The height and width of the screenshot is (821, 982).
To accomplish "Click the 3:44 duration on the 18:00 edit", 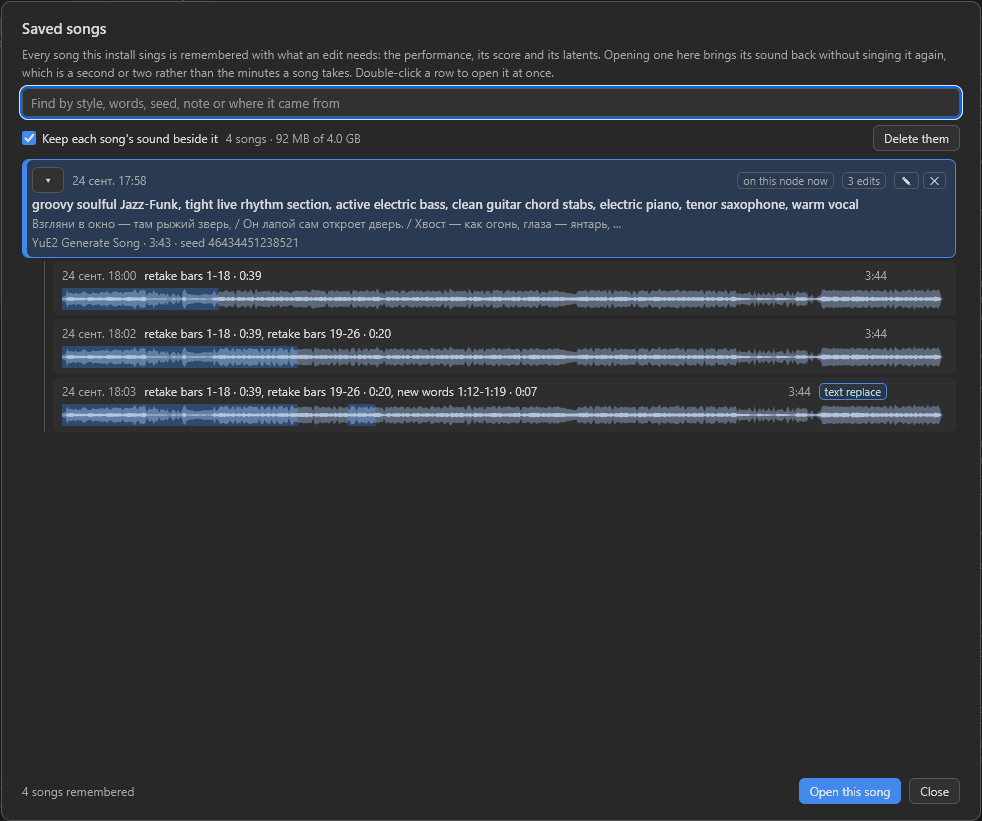I will point(876,276).
